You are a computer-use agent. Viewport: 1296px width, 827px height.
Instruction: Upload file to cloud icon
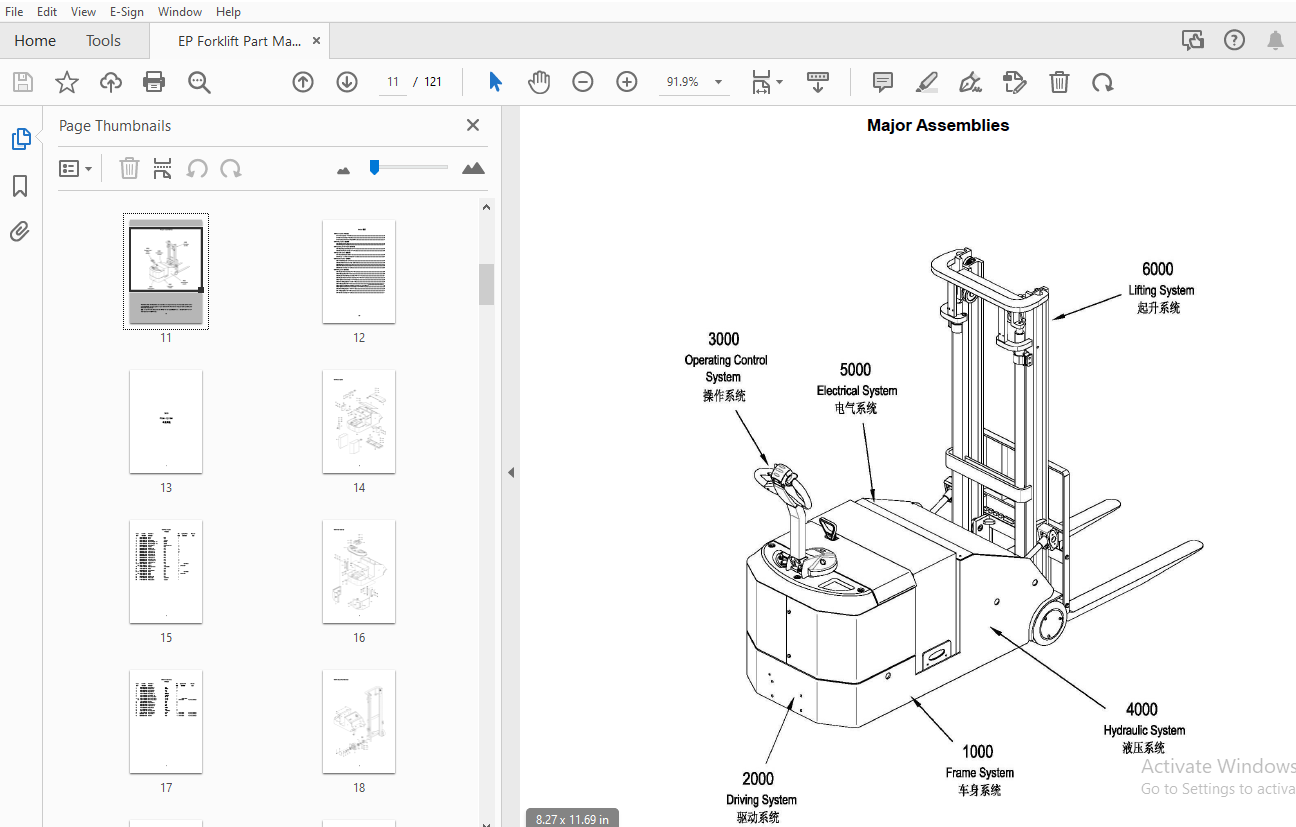pyautogui.click(x=110, y=82)
